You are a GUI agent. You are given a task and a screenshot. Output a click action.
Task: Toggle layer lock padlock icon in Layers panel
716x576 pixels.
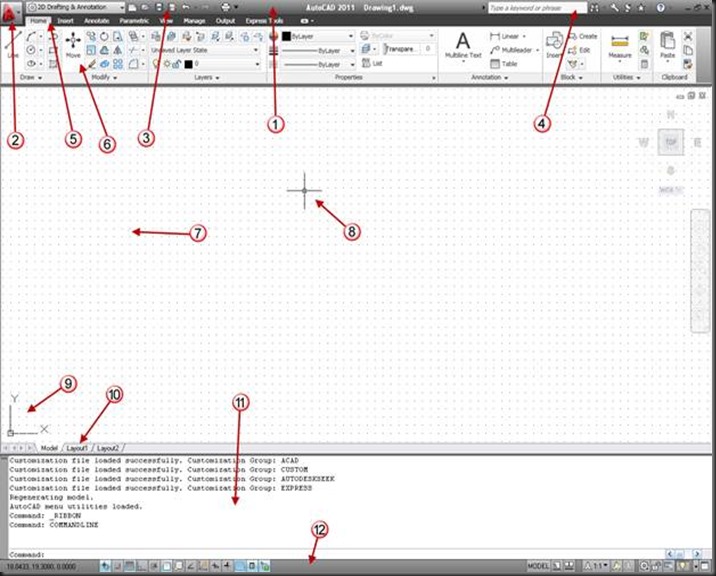[177, 64]
